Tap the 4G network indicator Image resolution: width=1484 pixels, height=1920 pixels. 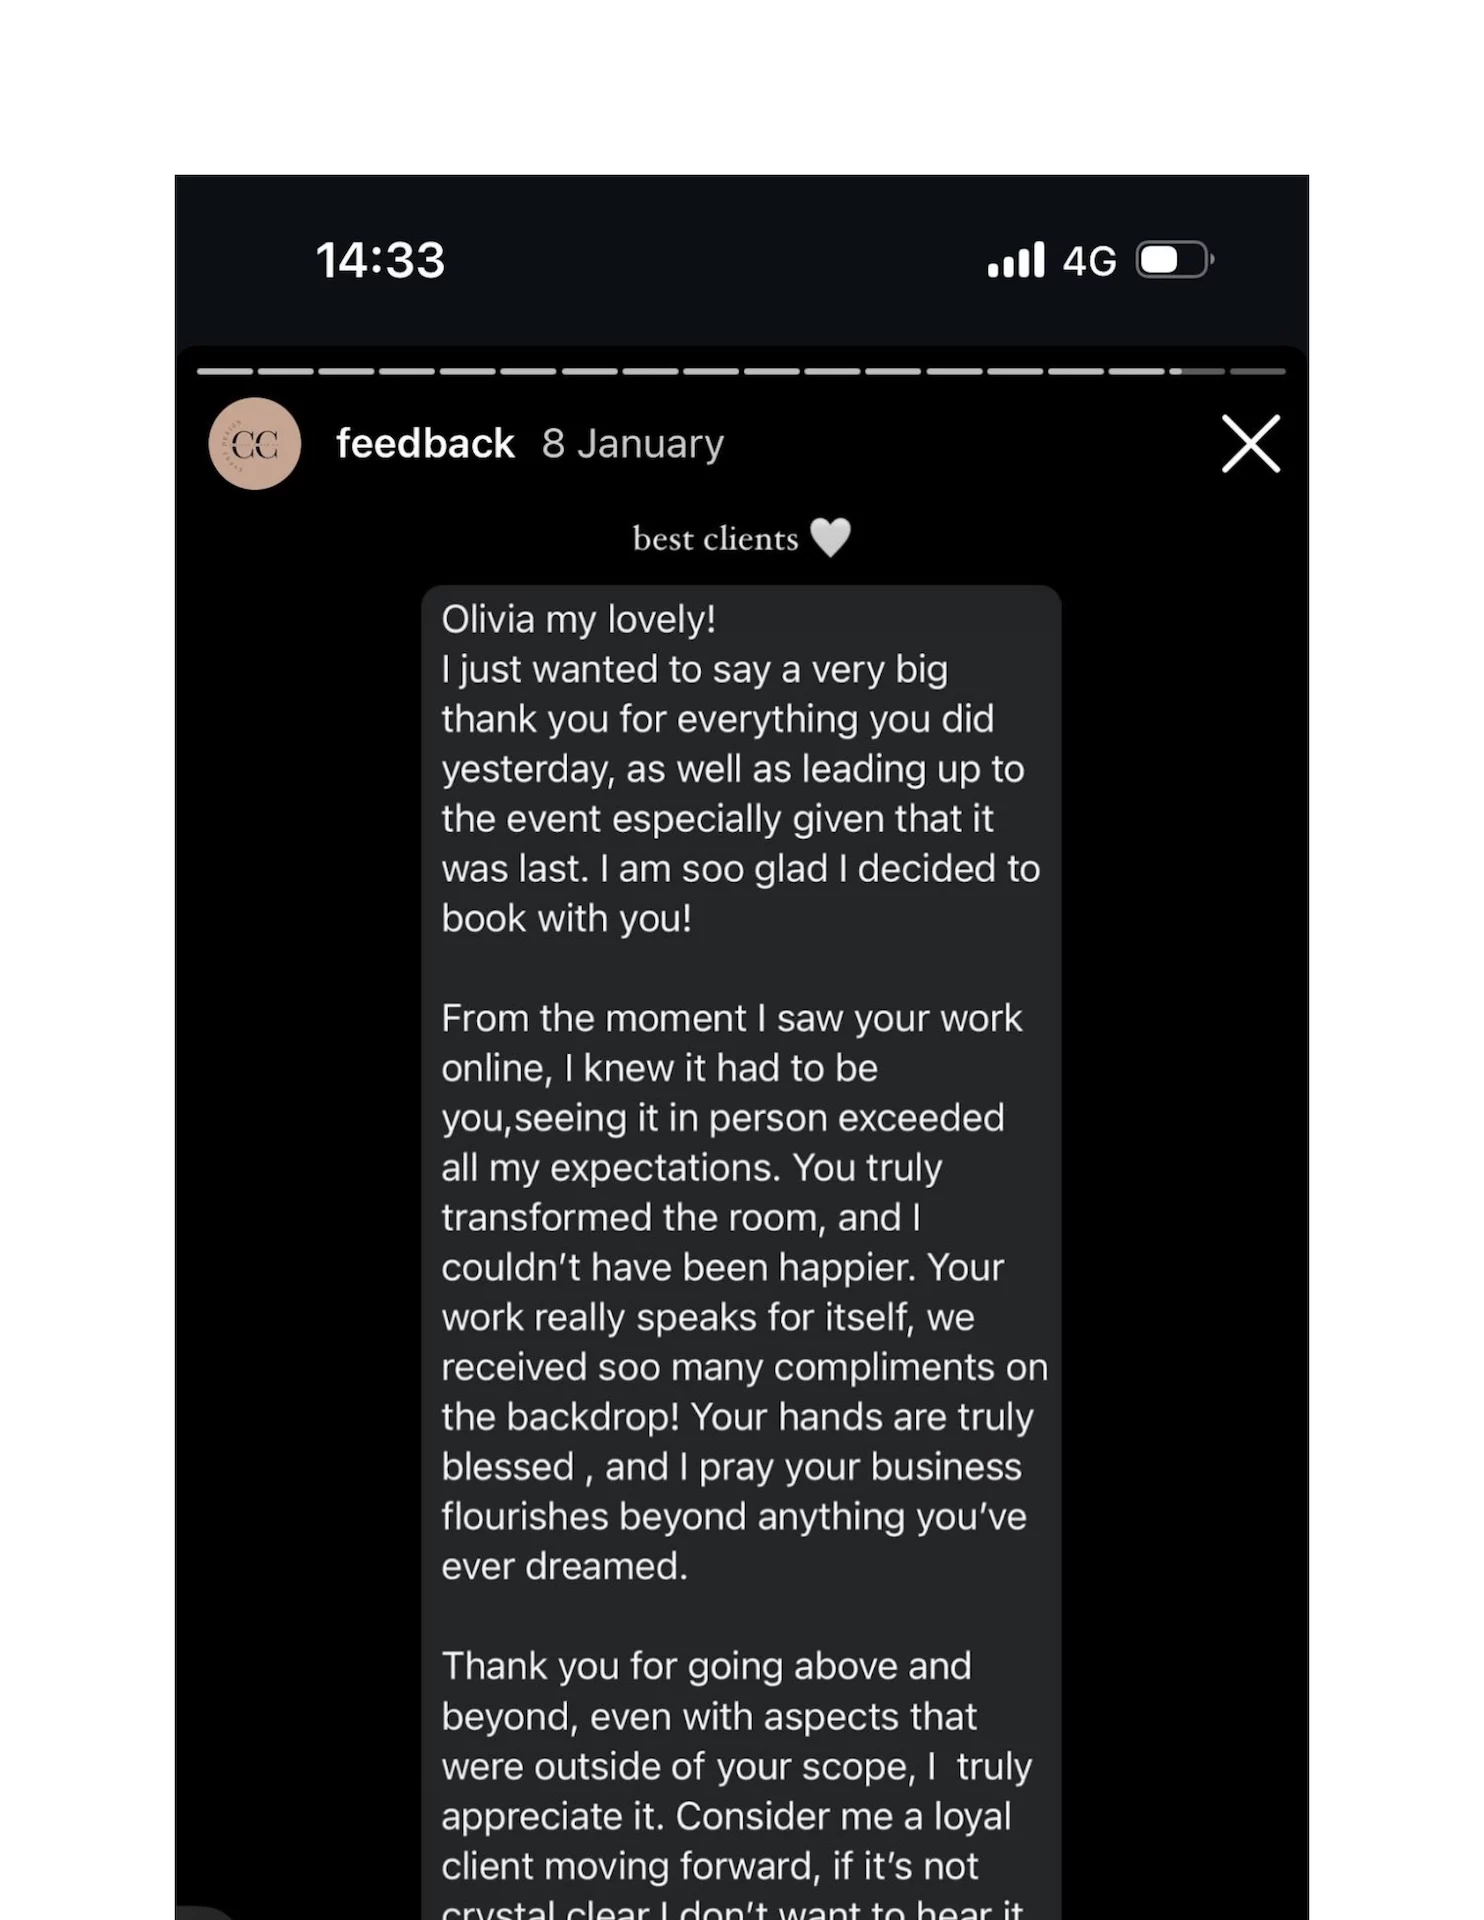pyautogui.click(x=1089, y=261)
